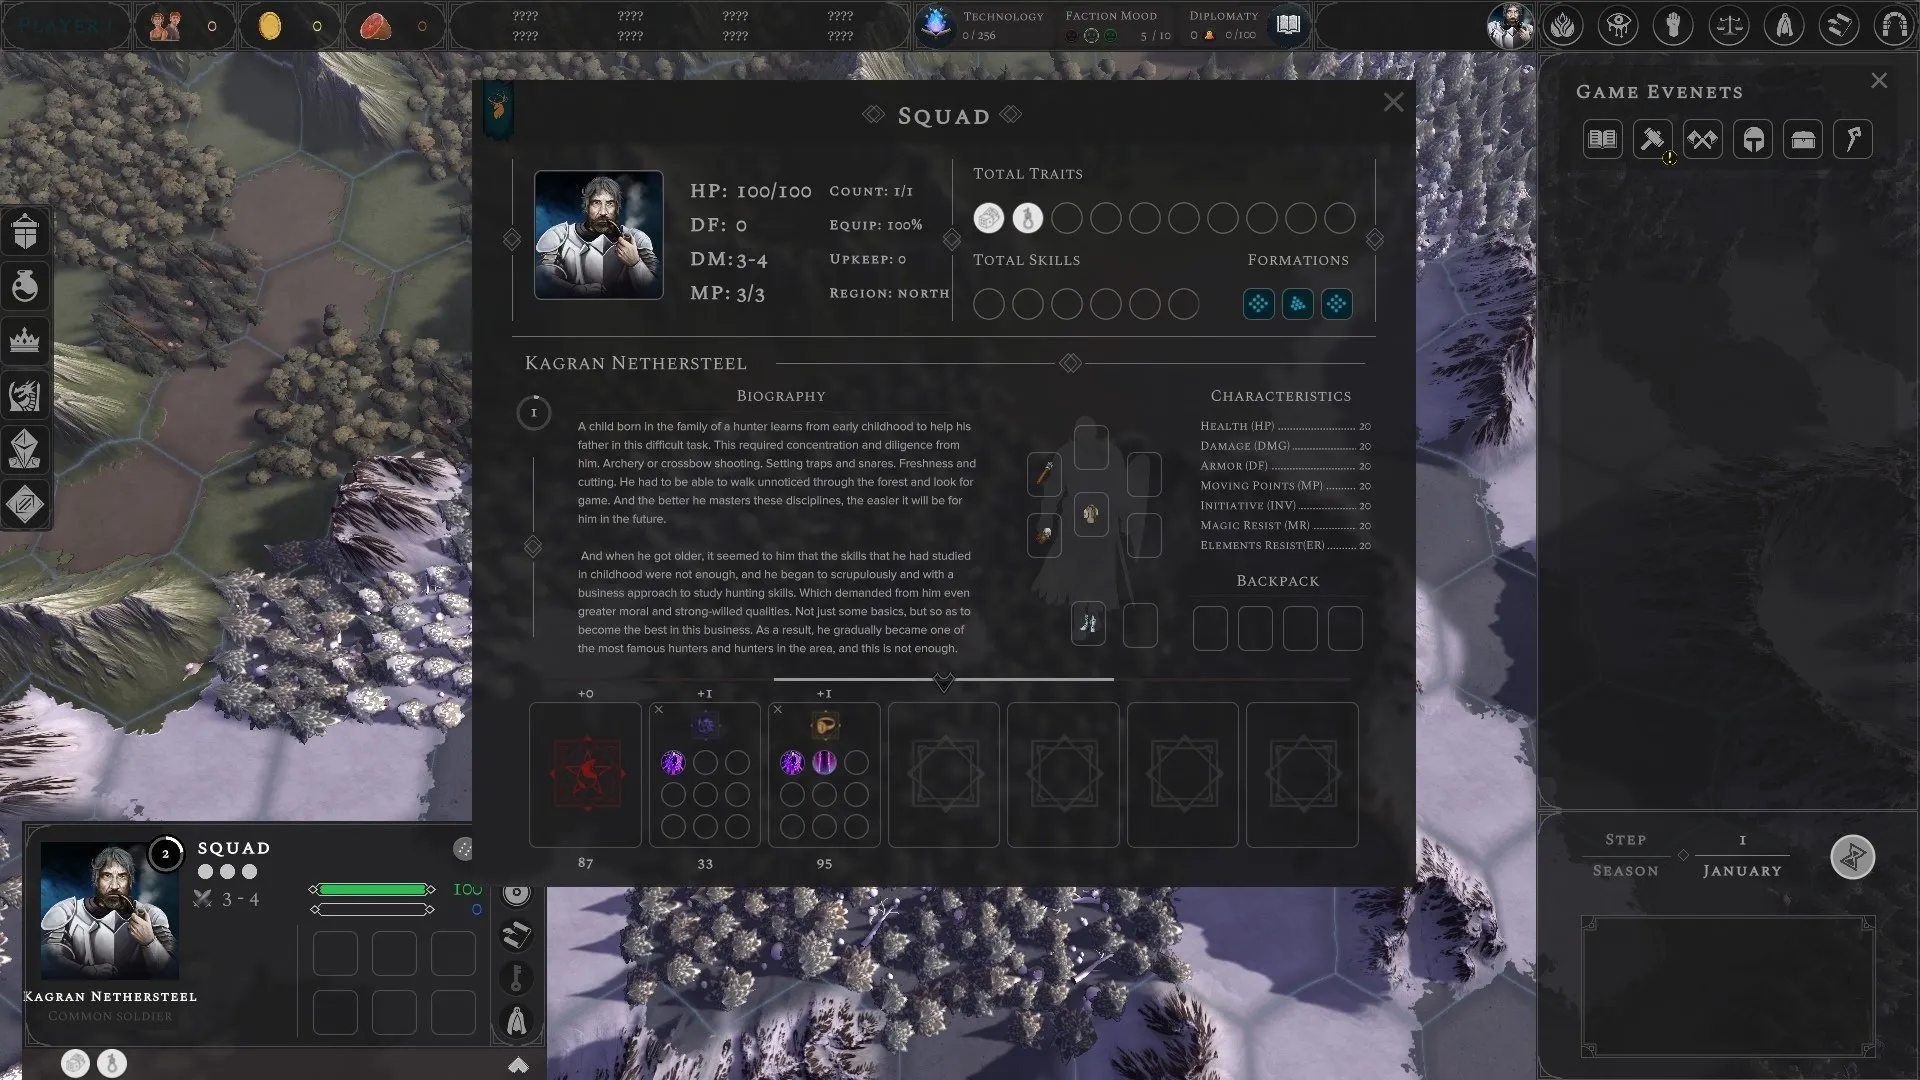Collapse biography with the center down chevron
Image resolution: width=1920 pixels, height=1080 pixels.
pyautogui.click(x=943, y=683)
